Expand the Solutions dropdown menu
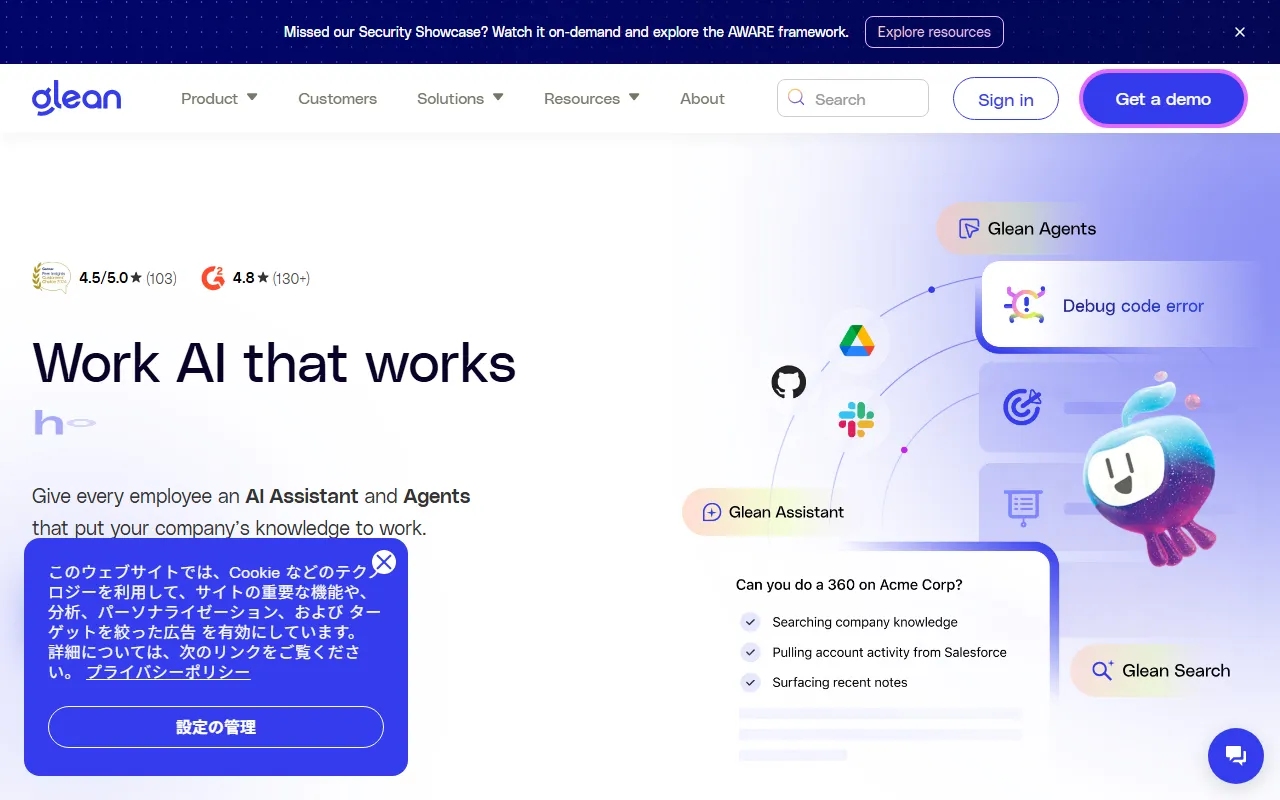 click(x=460, y=98)
